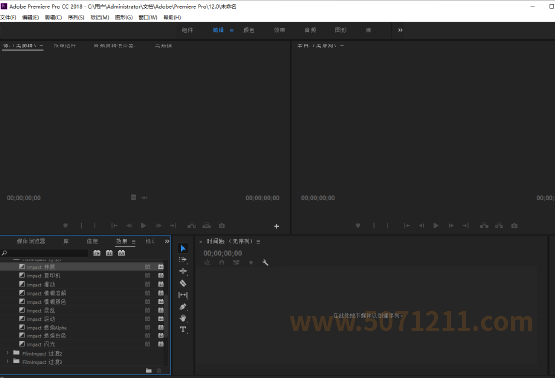Select the Selection arrow tool
Image resolution: width=555 pixels, height=378 pixels.
click(x=183, y=248)
